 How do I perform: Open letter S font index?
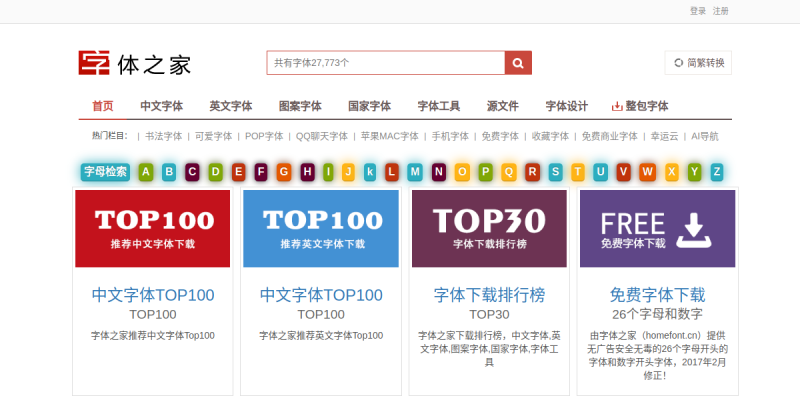[x=555, y=172]
